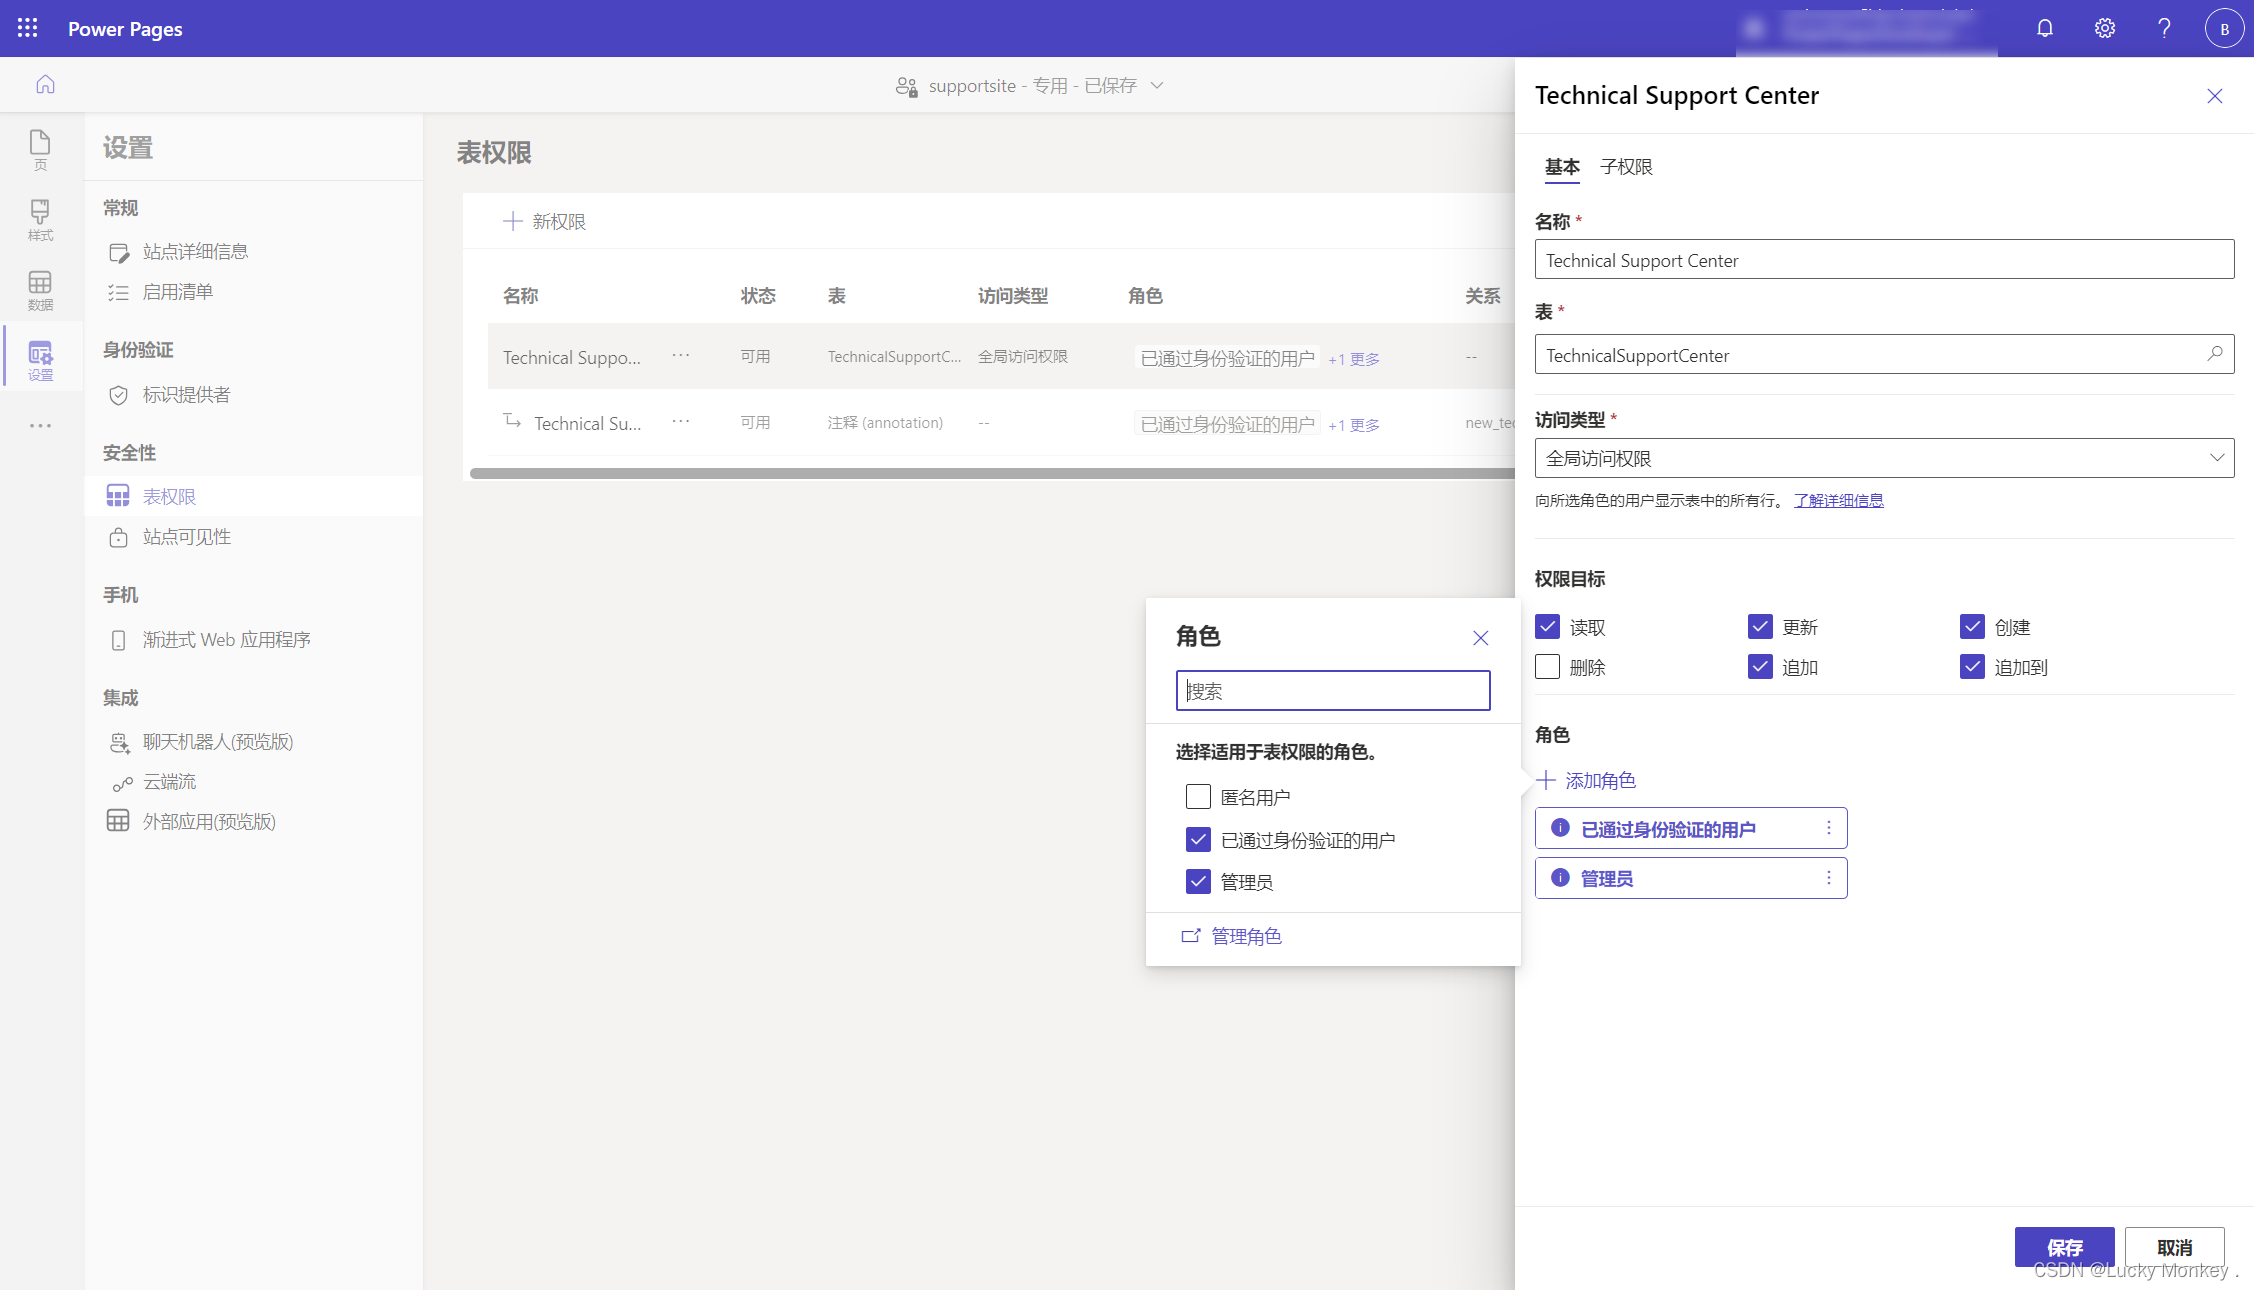2254x1290 pixels.
Task: Open the app launcher waffle icon
Action: pos(27,28)
